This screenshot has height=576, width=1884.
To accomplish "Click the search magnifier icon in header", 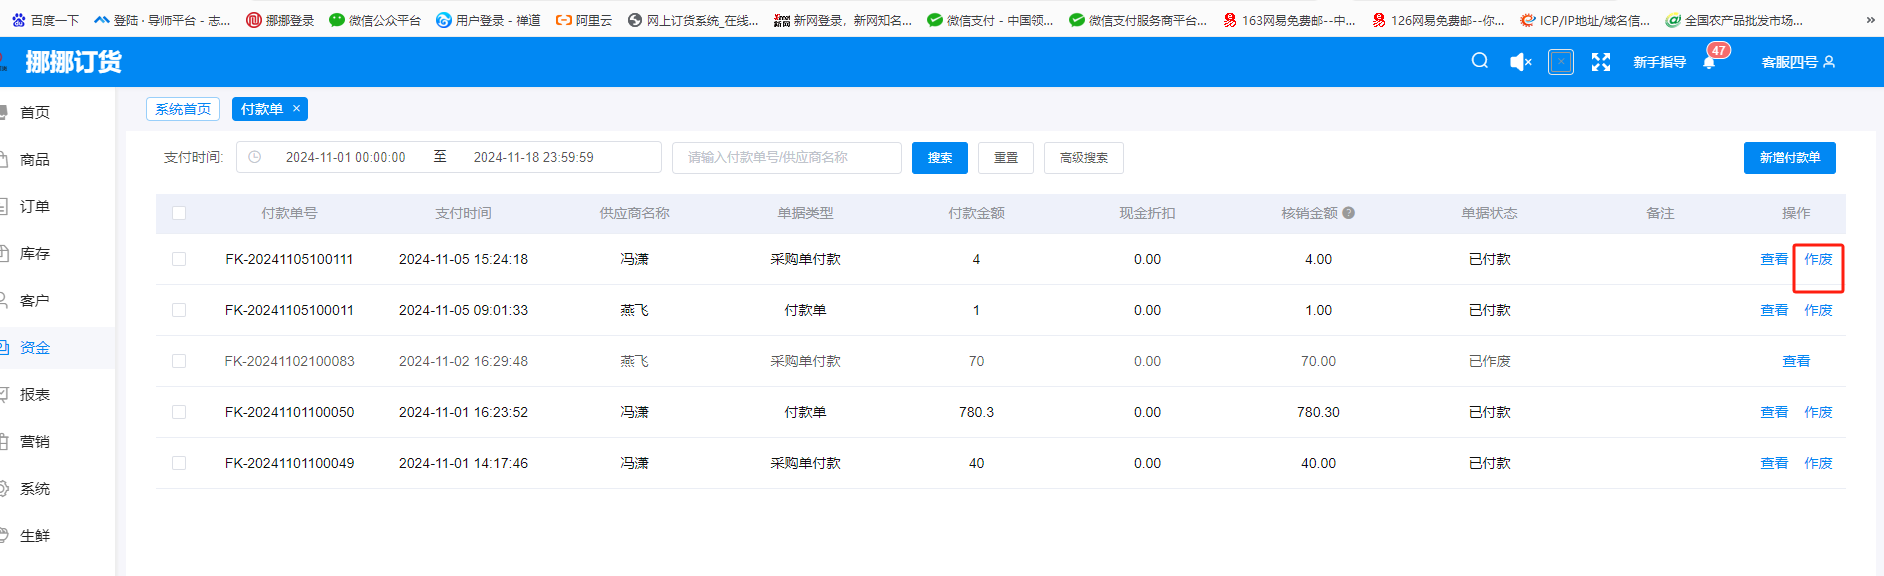I will click(x=1479, y=61).
